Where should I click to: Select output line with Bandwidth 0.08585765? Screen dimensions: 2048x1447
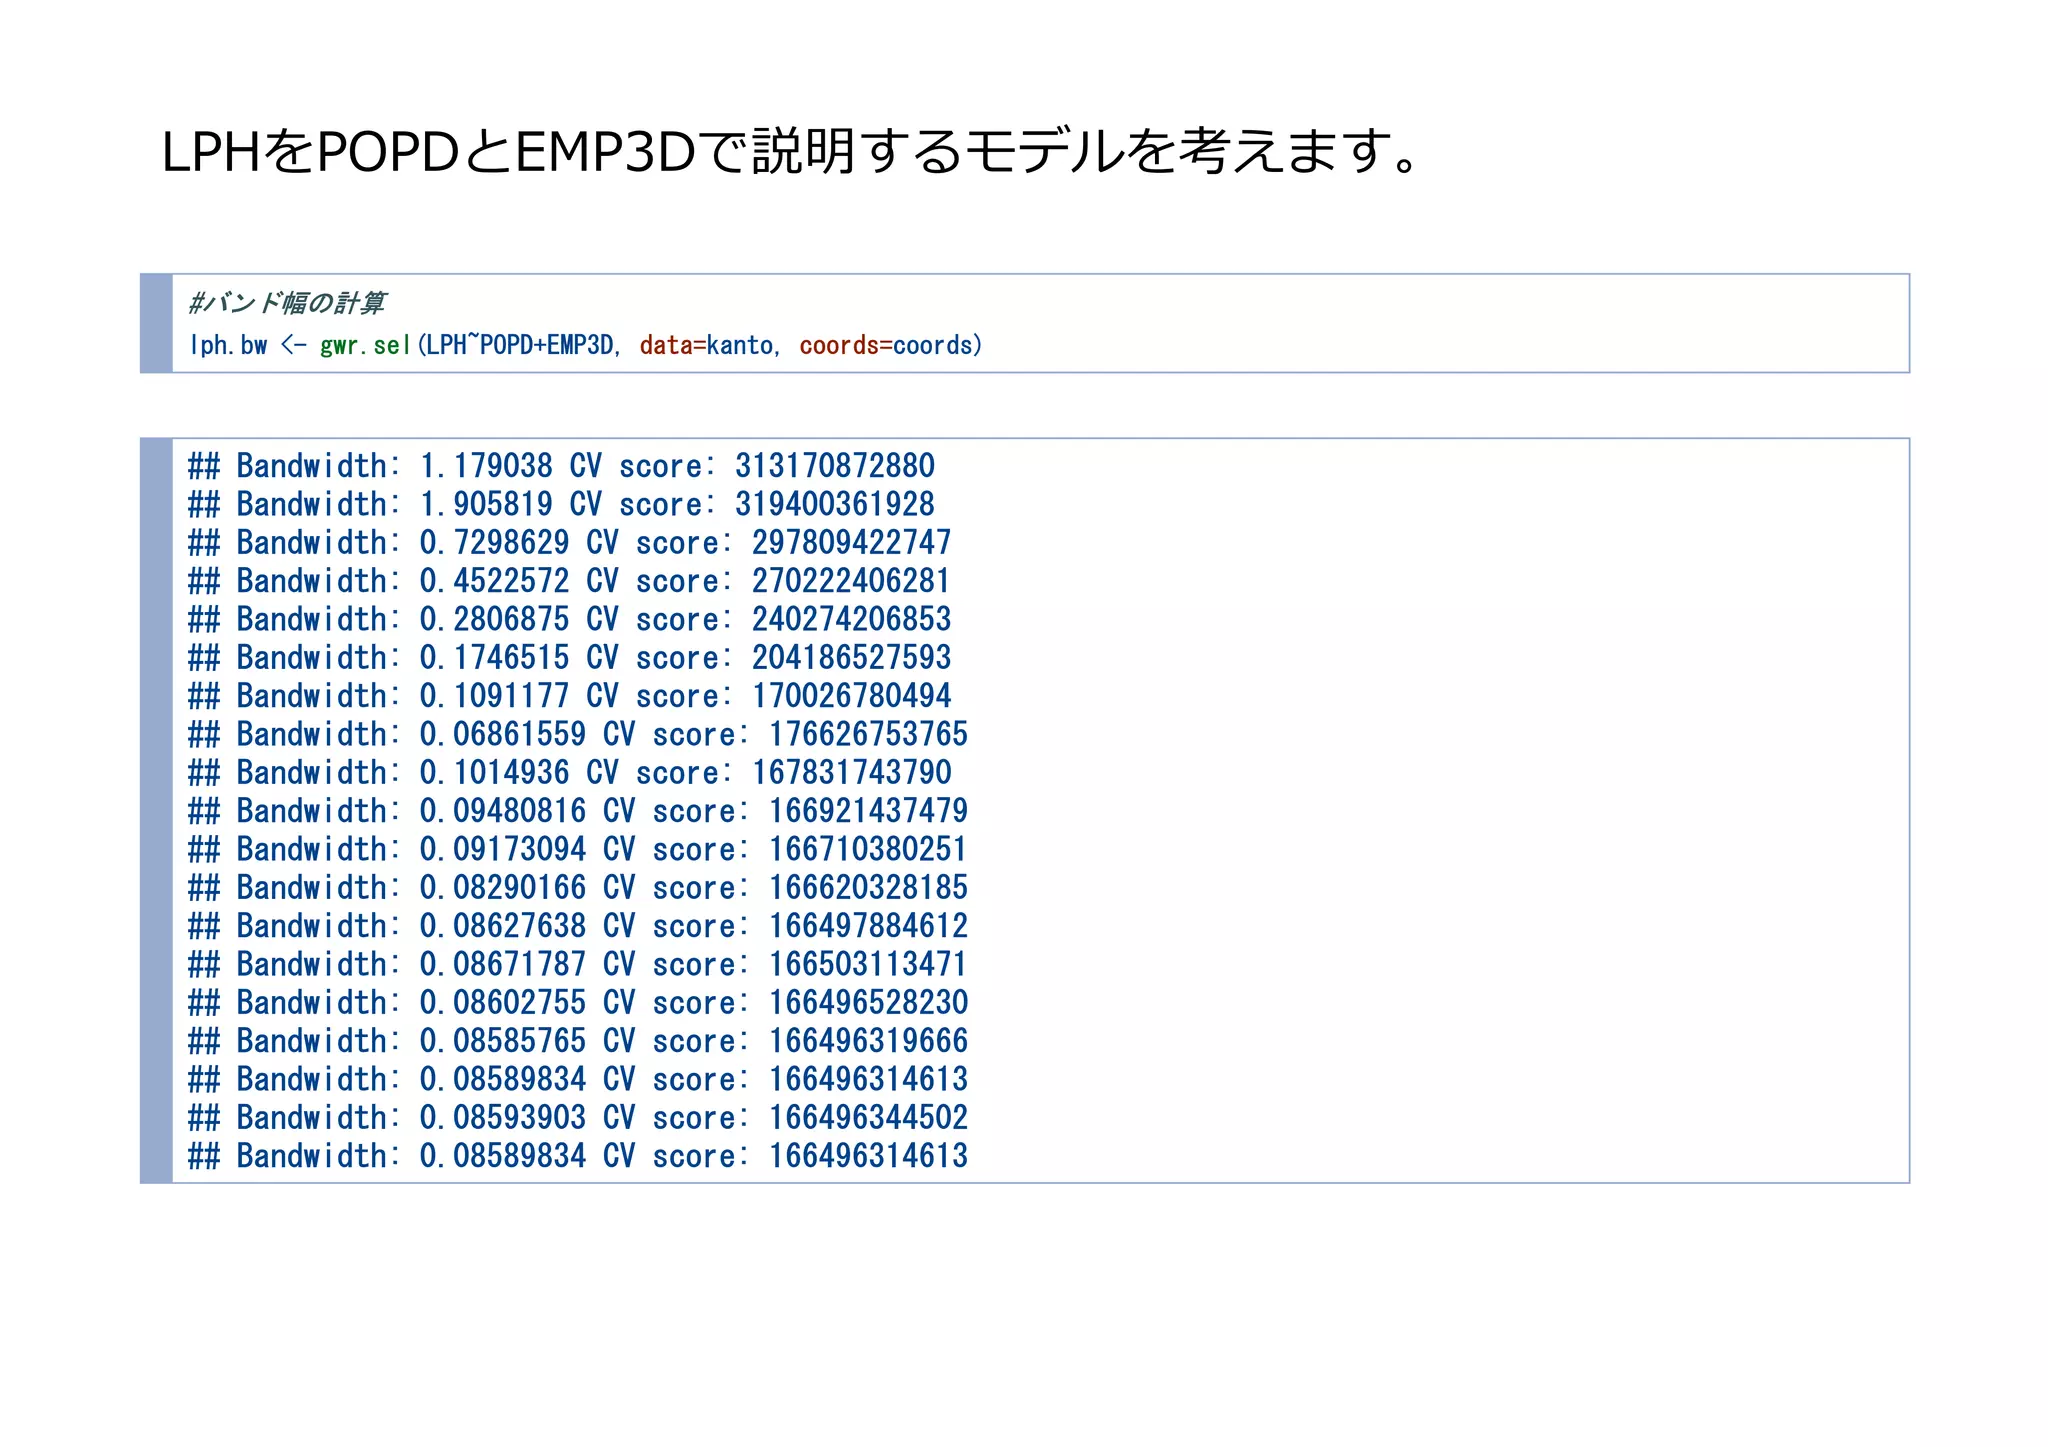(x=578, y=1041)
